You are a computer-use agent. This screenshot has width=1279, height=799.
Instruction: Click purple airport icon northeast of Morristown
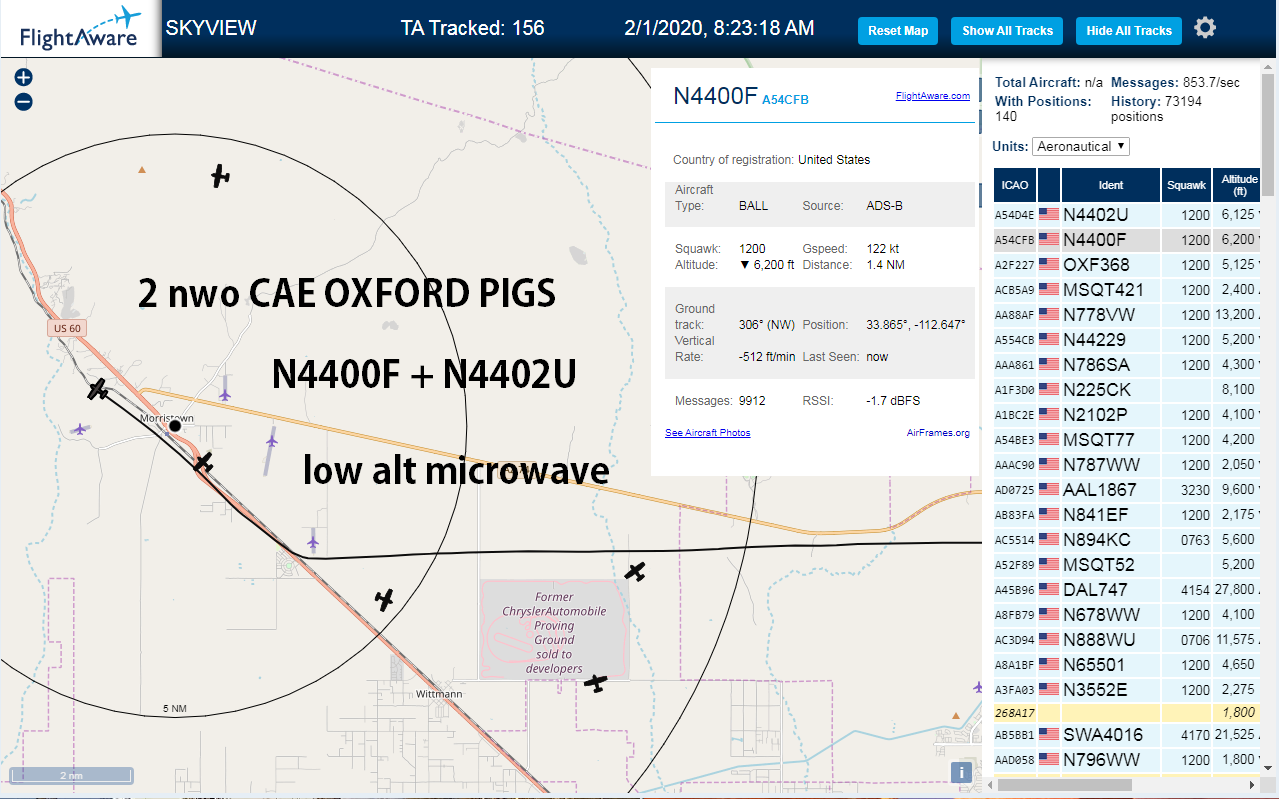(224, 394)
